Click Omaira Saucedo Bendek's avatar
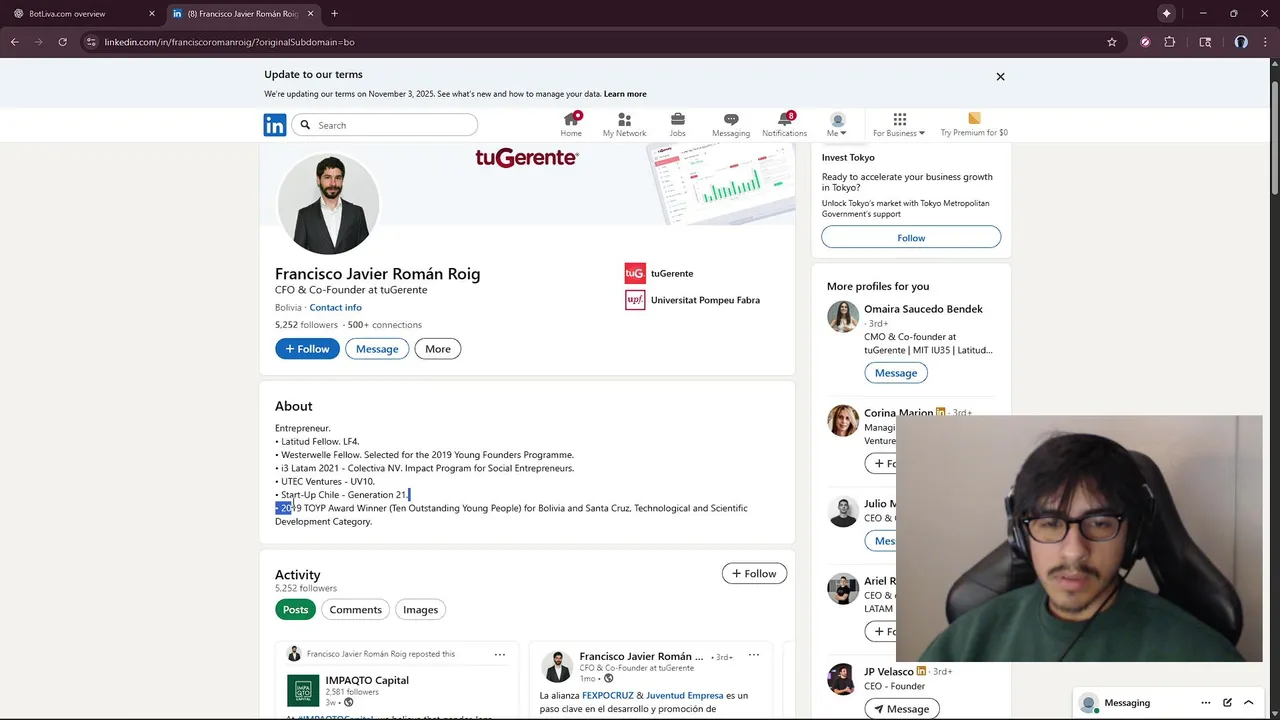This screenshot has width=1280, height=720. point(843,316)
